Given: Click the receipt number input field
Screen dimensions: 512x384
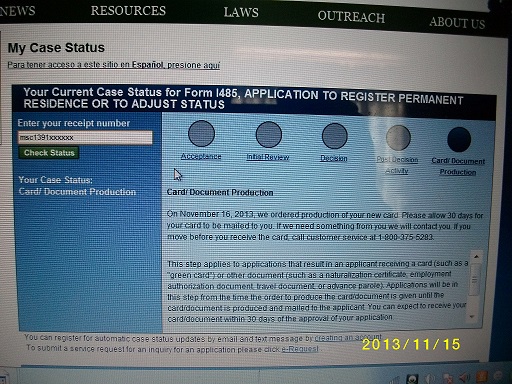Looking at the screenshot, I should tap(85, 137).
